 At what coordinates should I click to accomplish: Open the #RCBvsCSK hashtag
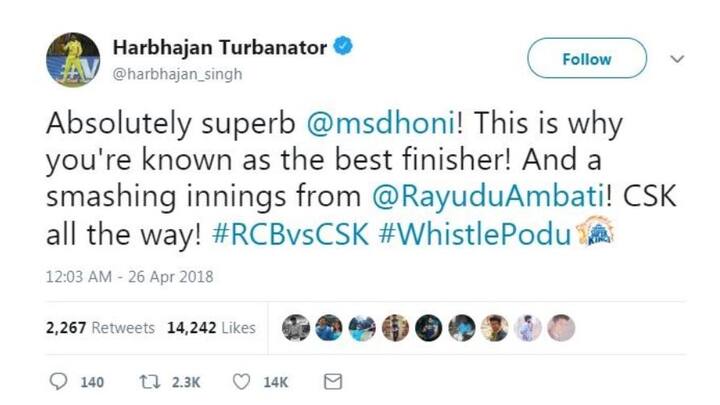point(290,235)
